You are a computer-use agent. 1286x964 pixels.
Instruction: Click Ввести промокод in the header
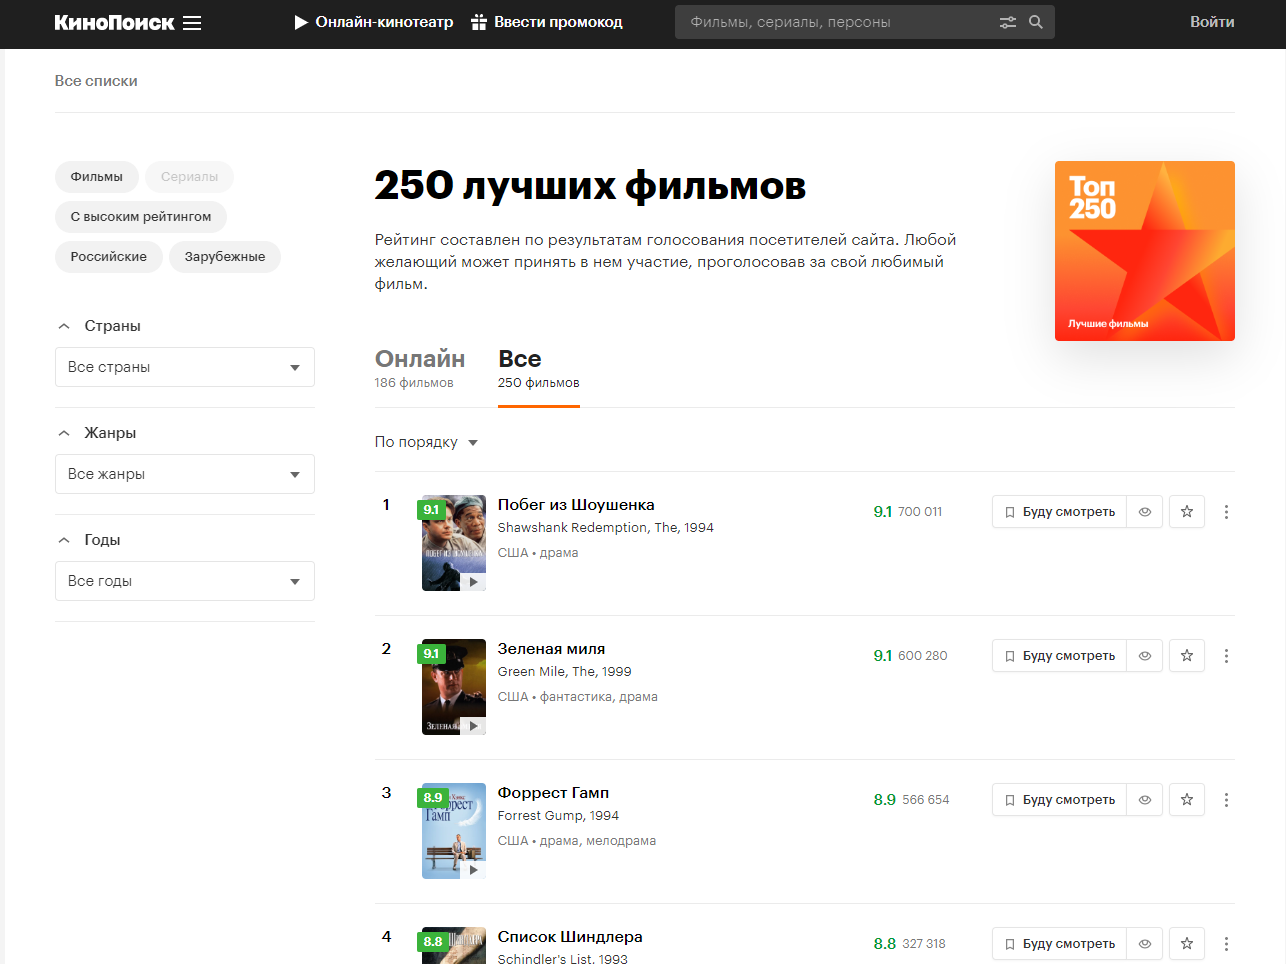pyautogui.click(x=547, y=22)
